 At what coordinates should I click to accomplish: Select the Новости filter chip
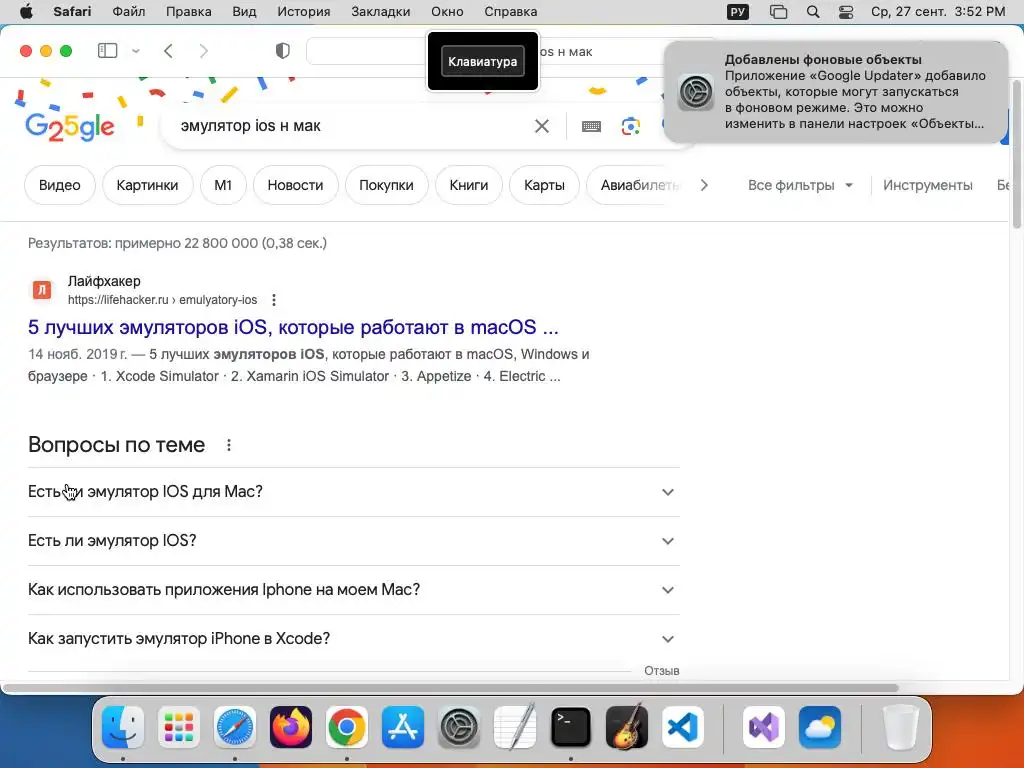coord(295,185)
